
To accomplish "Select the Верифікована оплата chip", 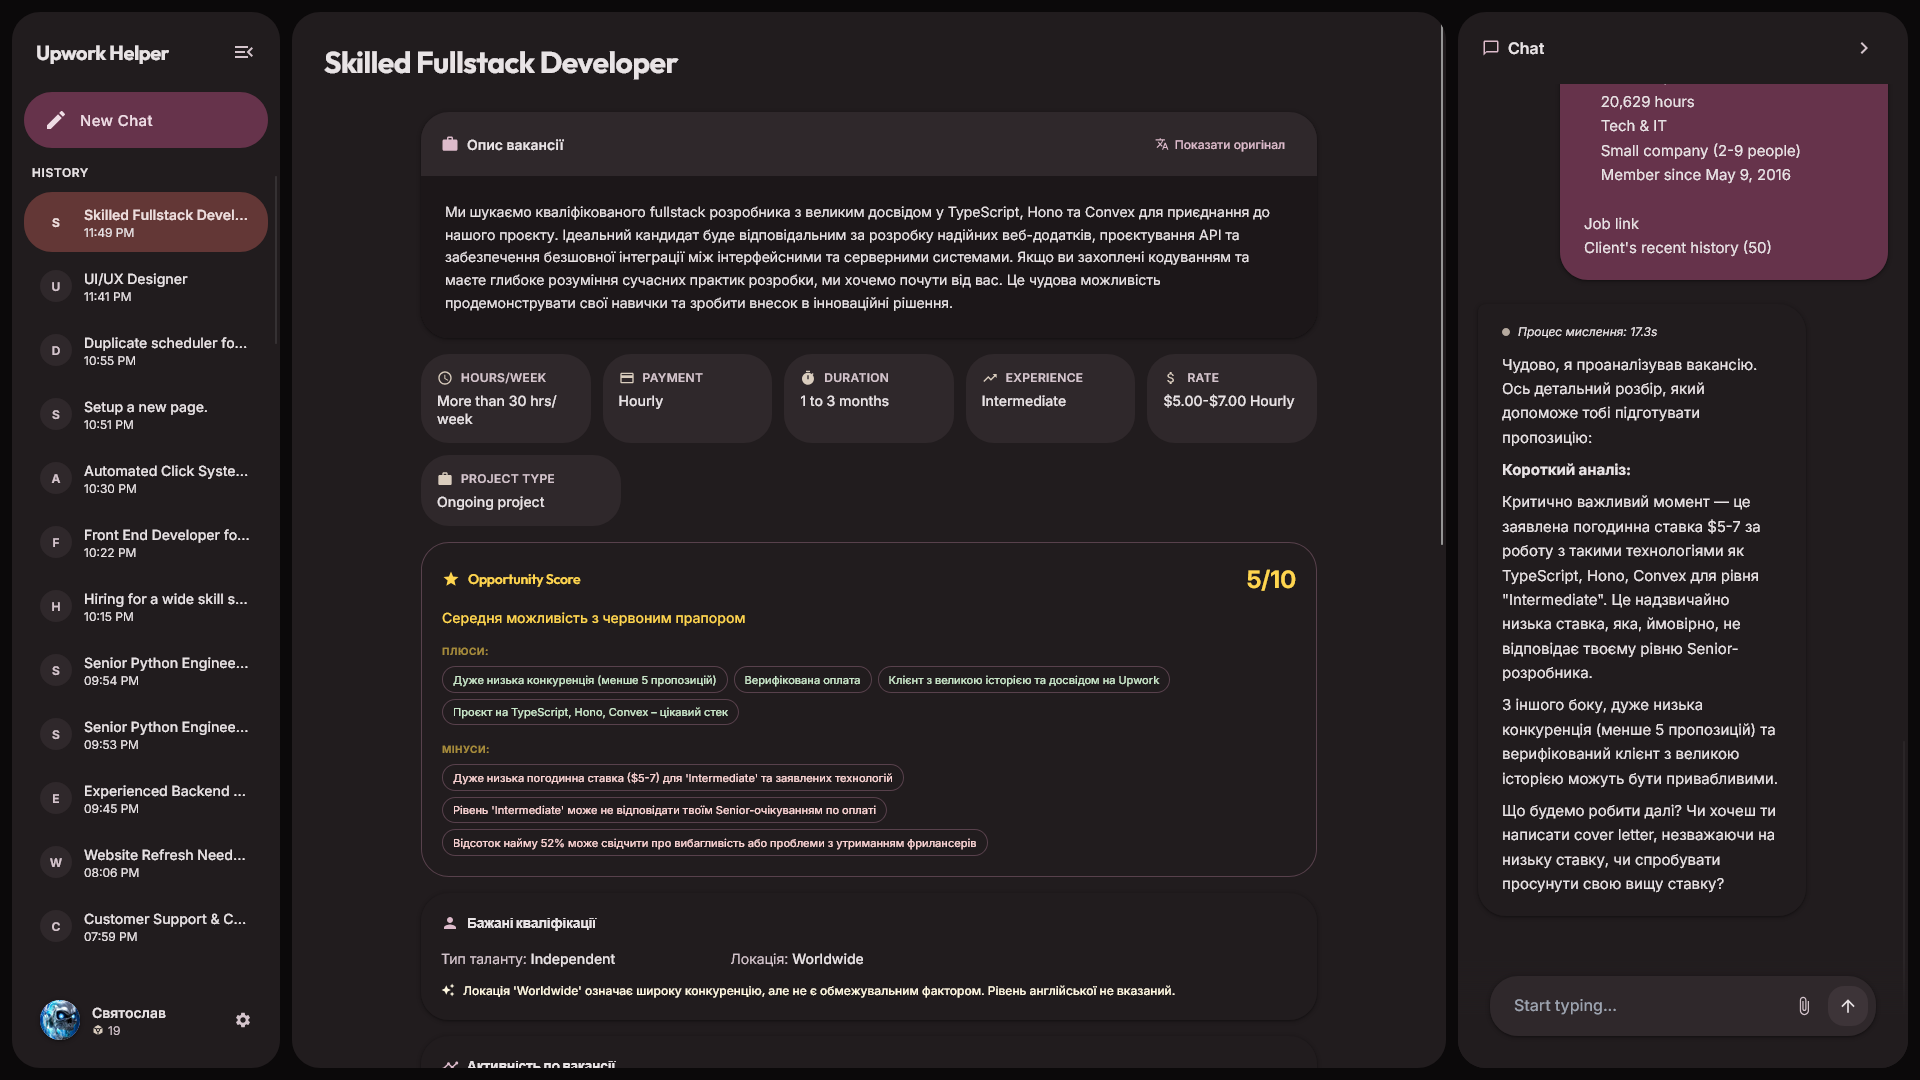I will (802, 680).
